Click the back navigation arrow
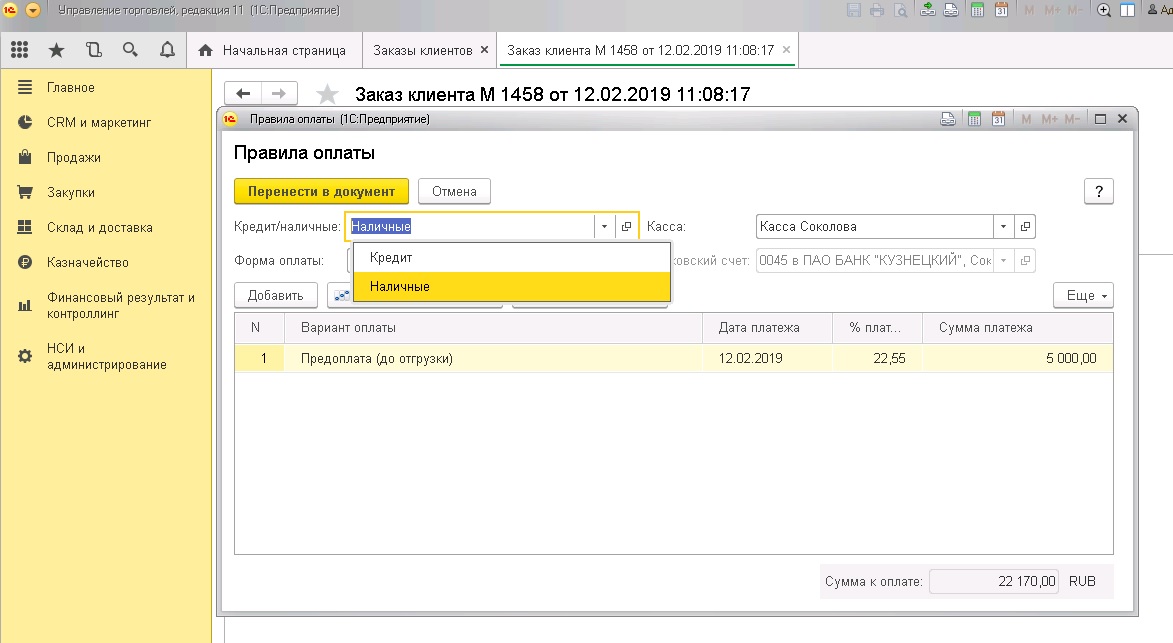Image resolution: width=1173 pixels, height=643 pixels. (x=243, y=93)
